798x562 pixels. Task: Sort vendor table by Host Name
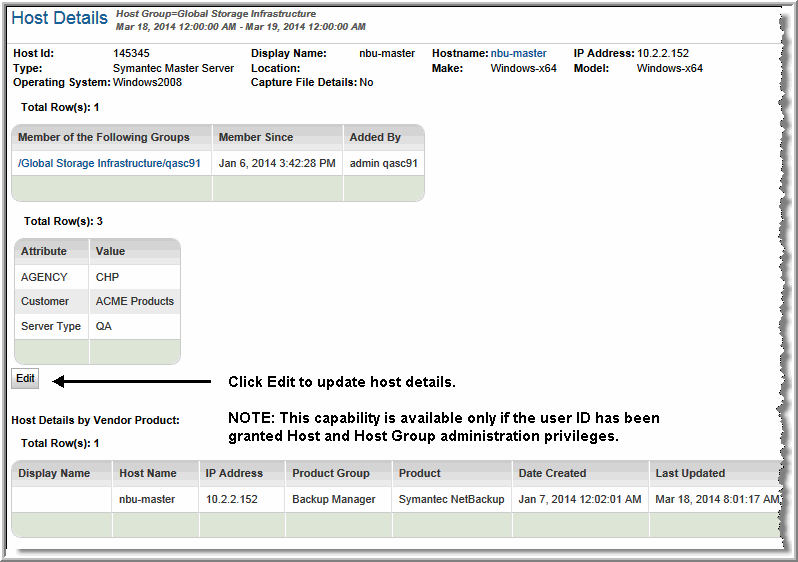pos(148,473)
